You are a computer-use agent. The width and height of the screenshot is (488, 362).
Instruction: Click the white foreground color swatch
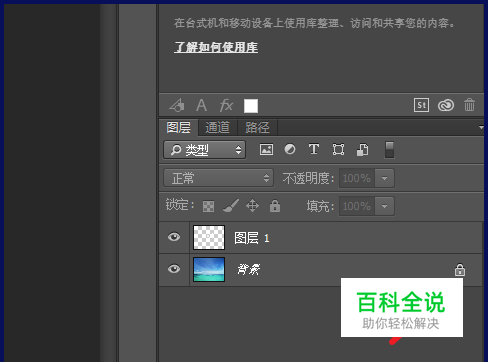click(251, 106)
